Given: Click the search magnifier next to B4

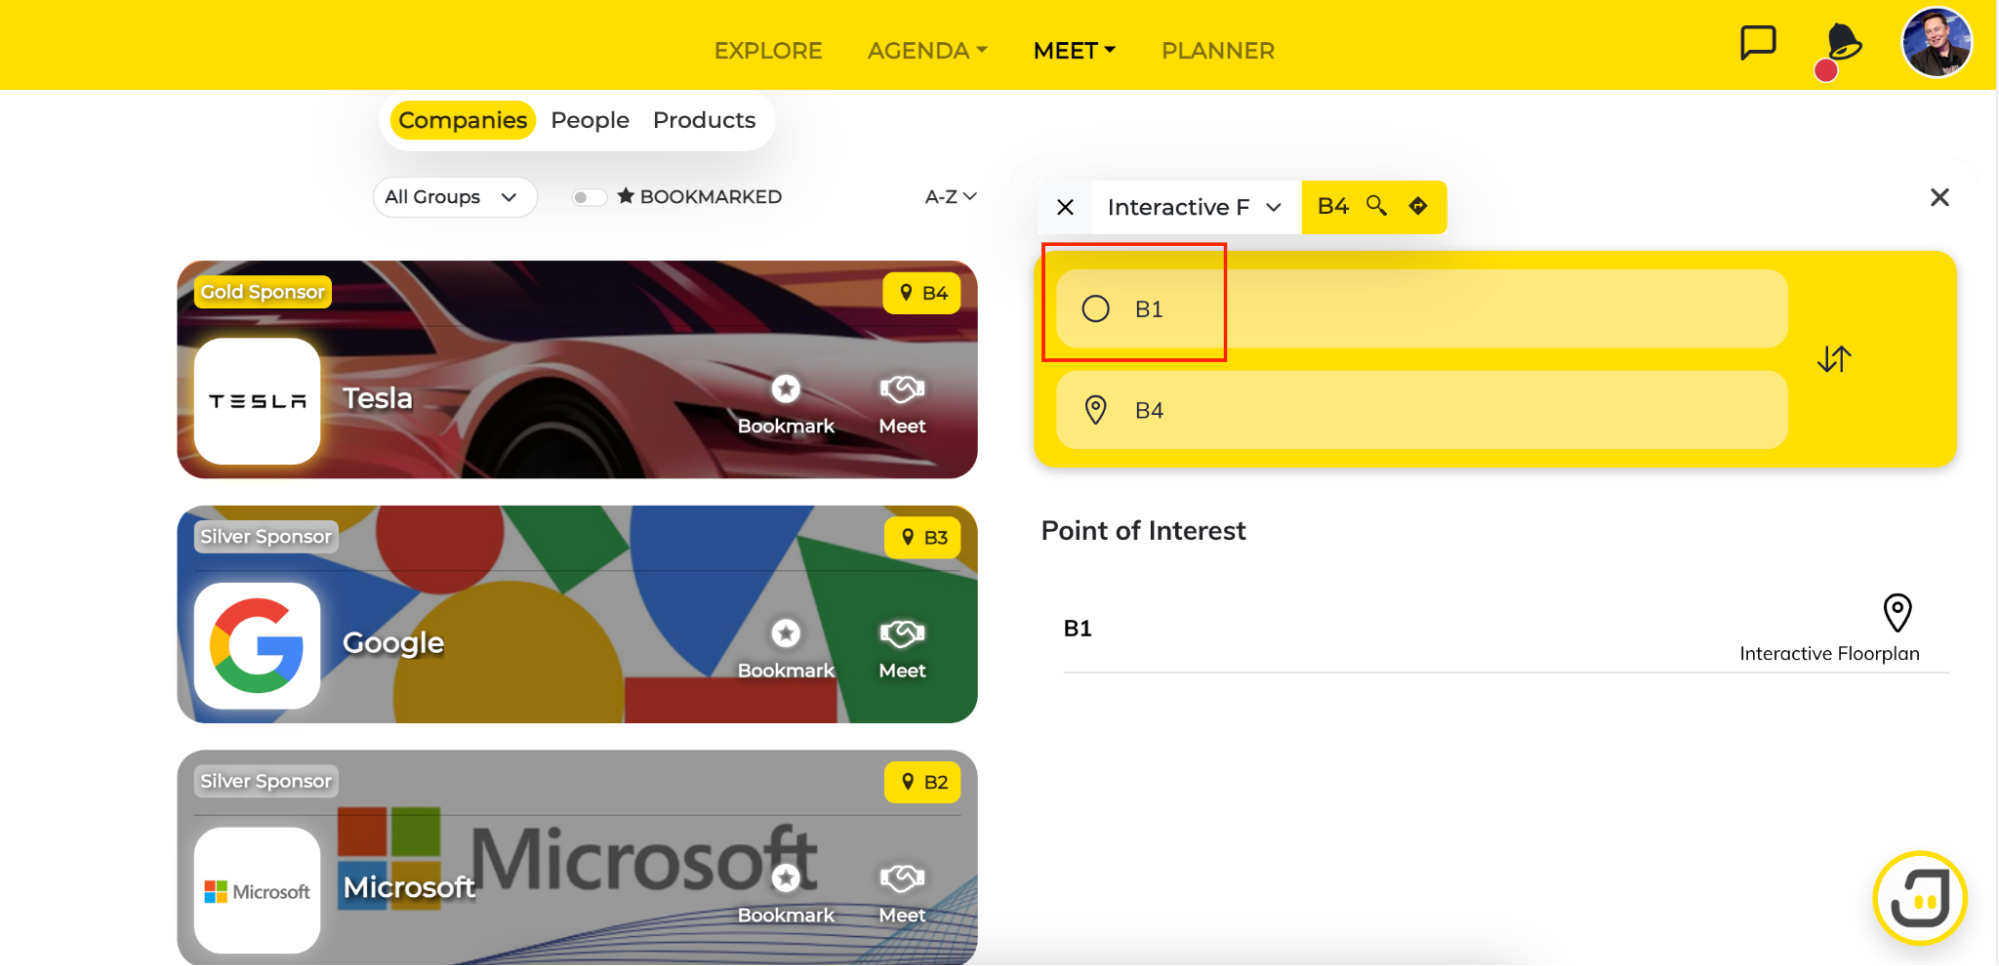Looking at the screenshot, I should point(1377,206).
